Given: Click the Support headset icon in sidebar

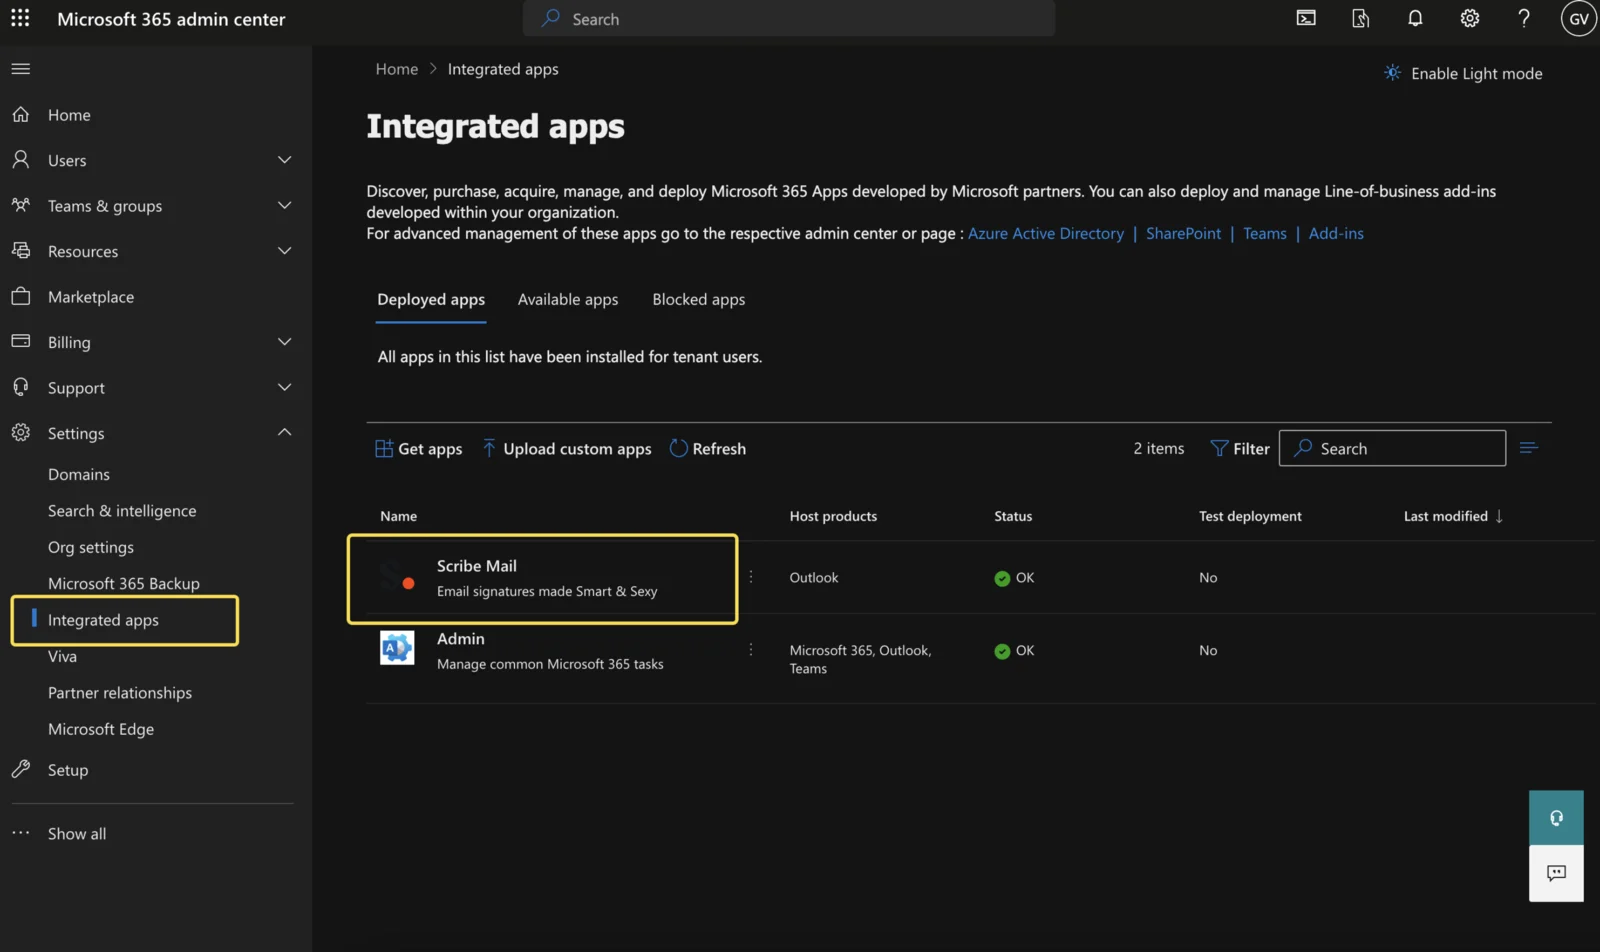Looking at the screenshot, I should (x=21, y=387).
